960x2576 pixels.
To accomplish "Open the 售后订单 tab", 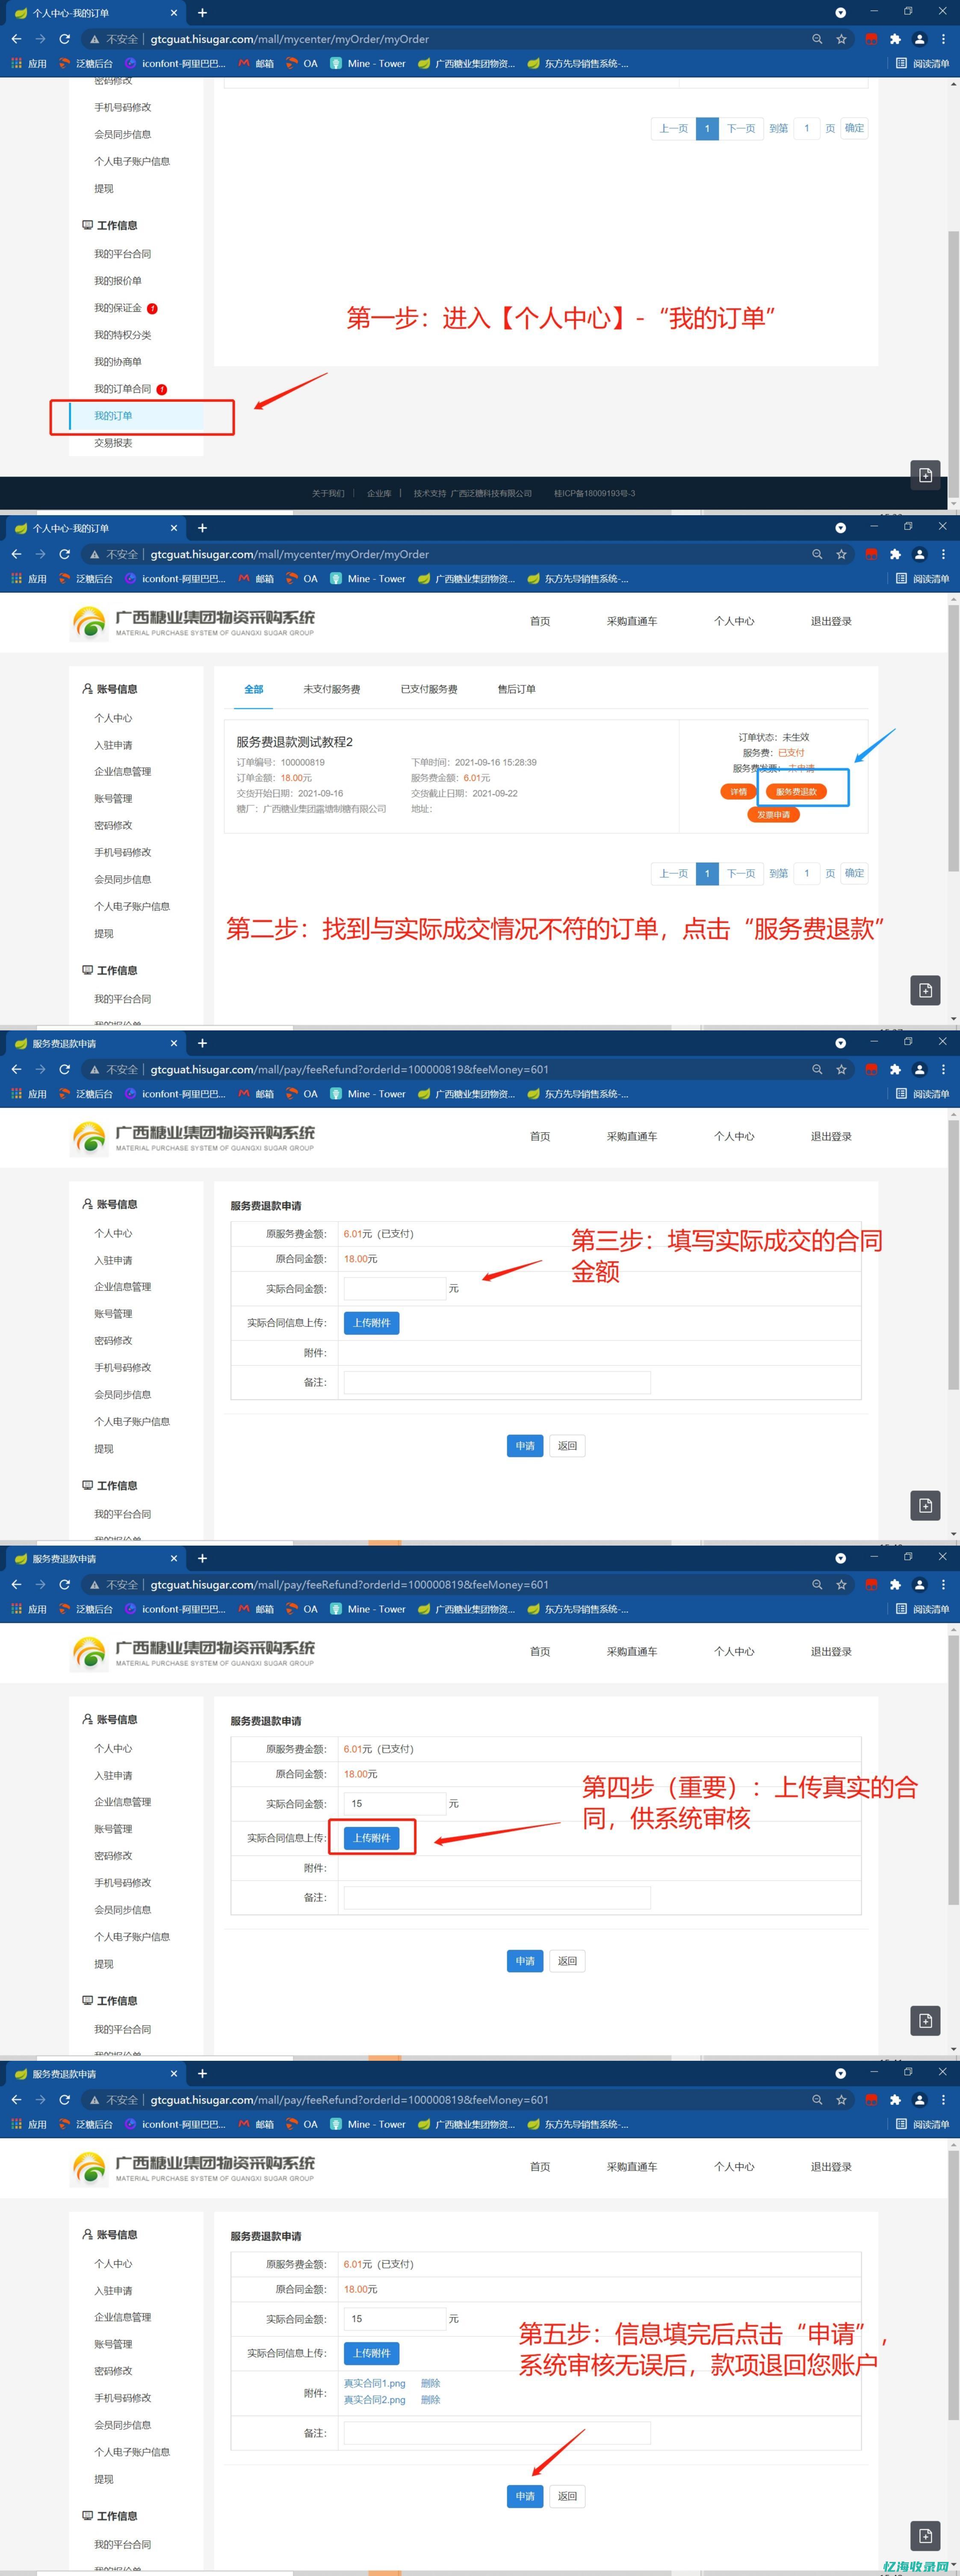I will tap(517, 689).
